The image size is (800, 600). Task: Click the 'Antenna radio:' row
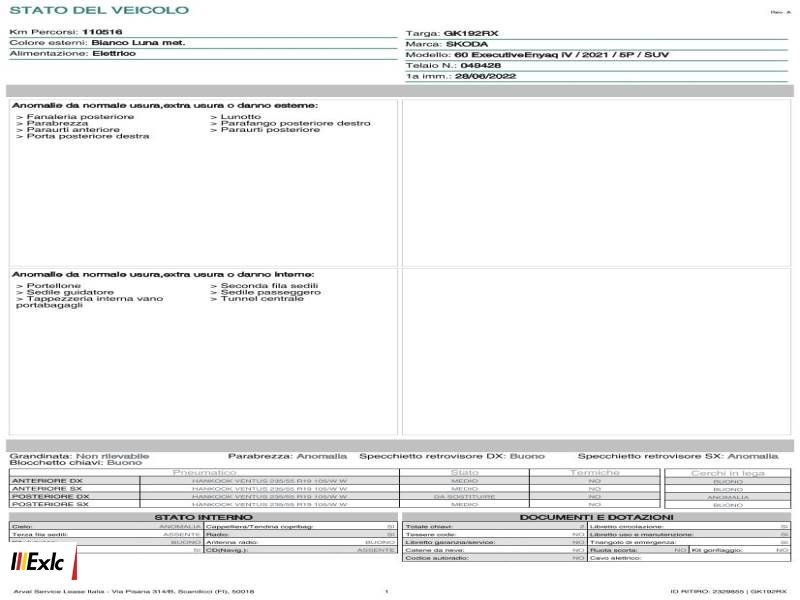(x=300, y=542)
